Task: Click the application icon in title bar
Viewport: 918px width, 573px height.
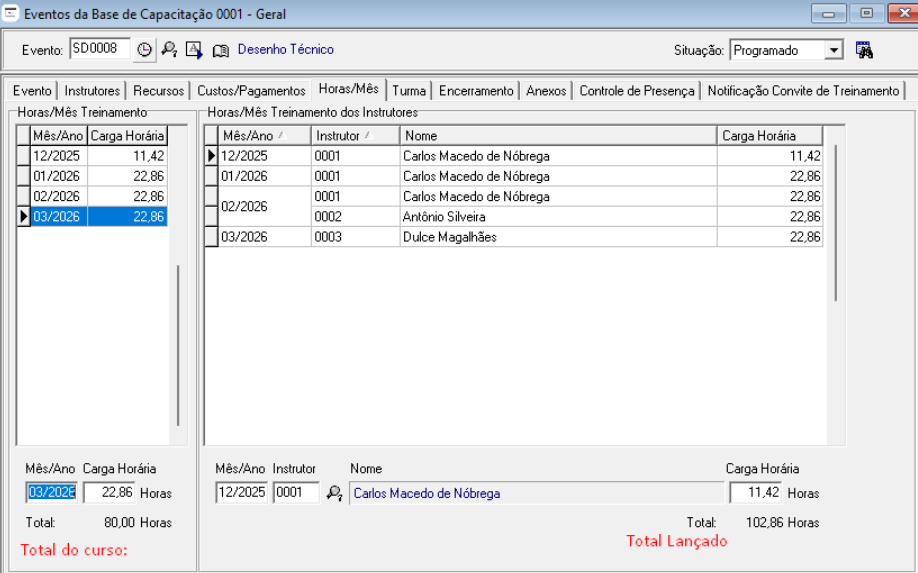Action: coord(11,14)
